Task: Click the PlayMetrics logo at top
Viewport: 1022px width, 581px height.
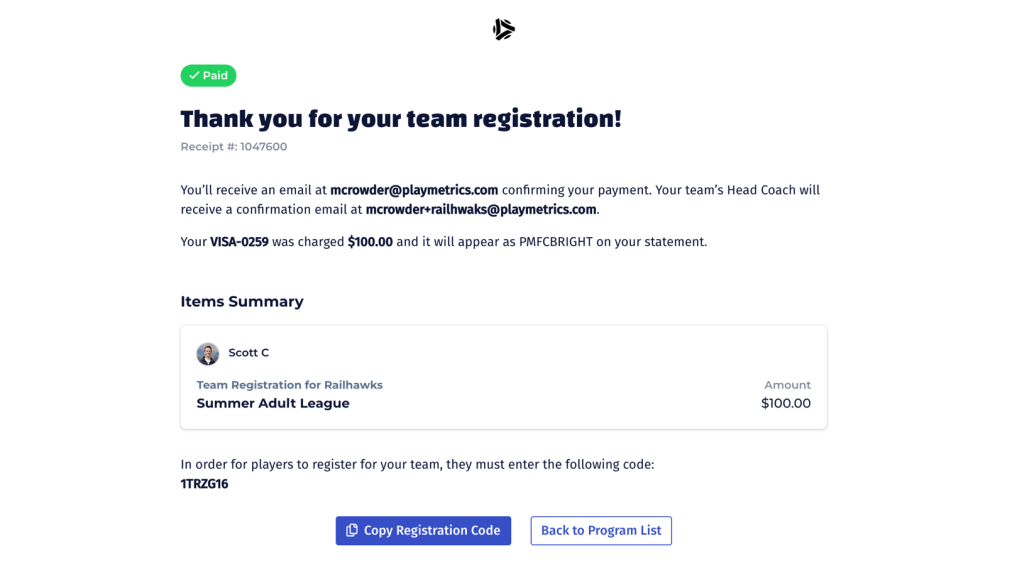Action: [x=504, y=30]
